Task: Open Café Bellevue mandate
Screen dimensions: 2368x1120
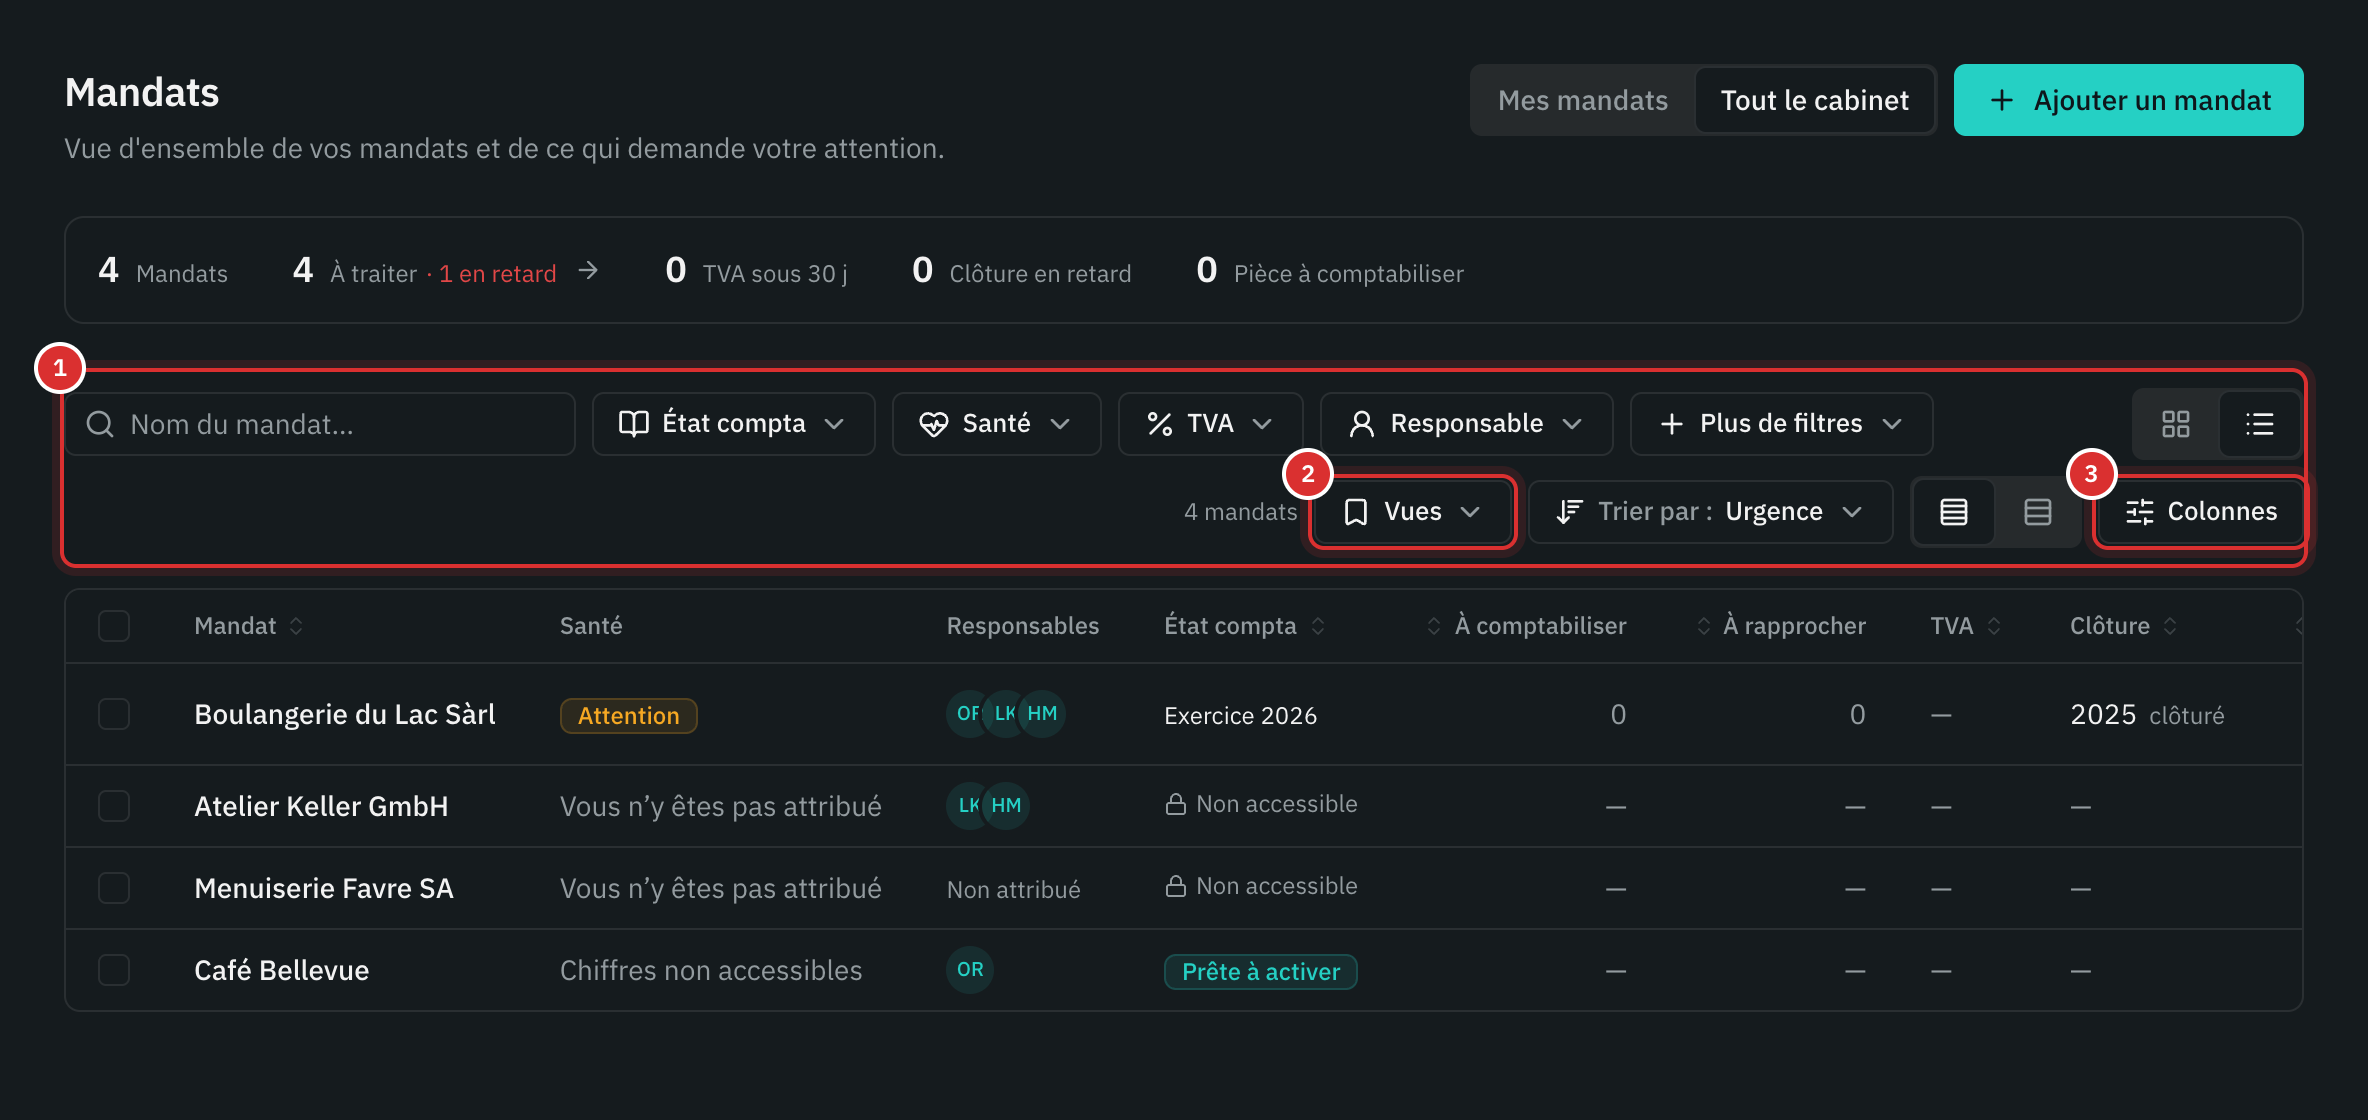Action: [x=282, y=970]
